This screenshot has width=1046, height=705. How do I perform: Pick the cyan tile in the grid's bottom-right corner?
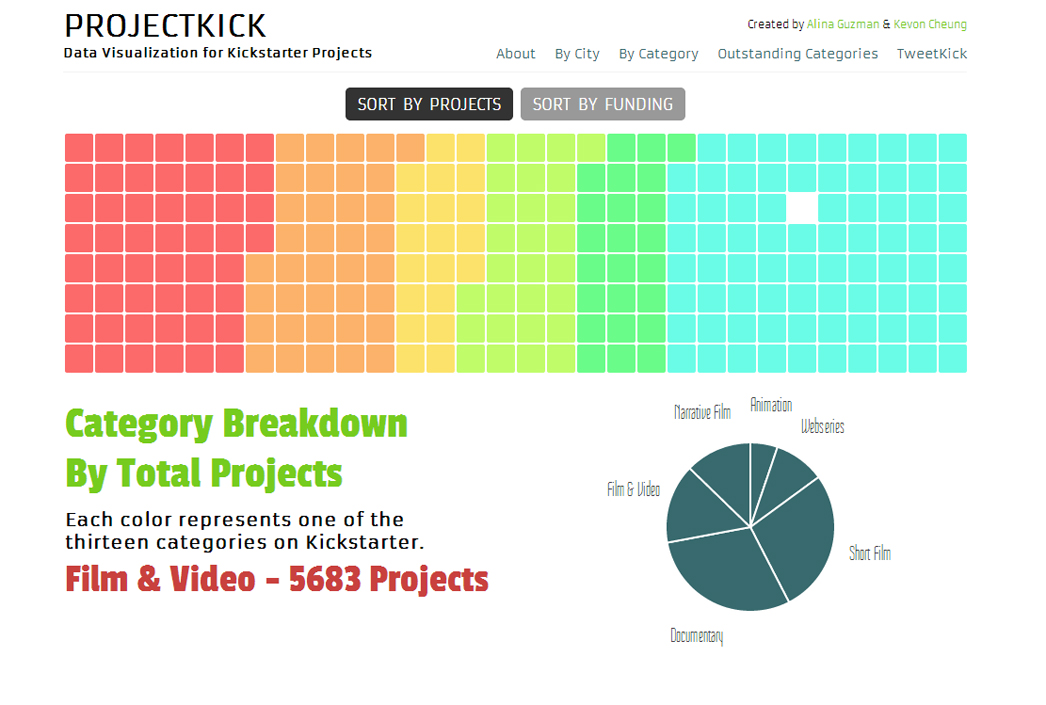click(953, 358)
